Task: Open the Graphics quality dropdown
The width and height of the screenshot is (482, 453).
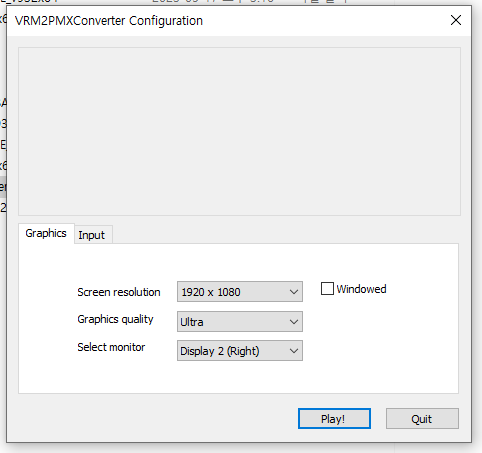Action: pos(240,322)
